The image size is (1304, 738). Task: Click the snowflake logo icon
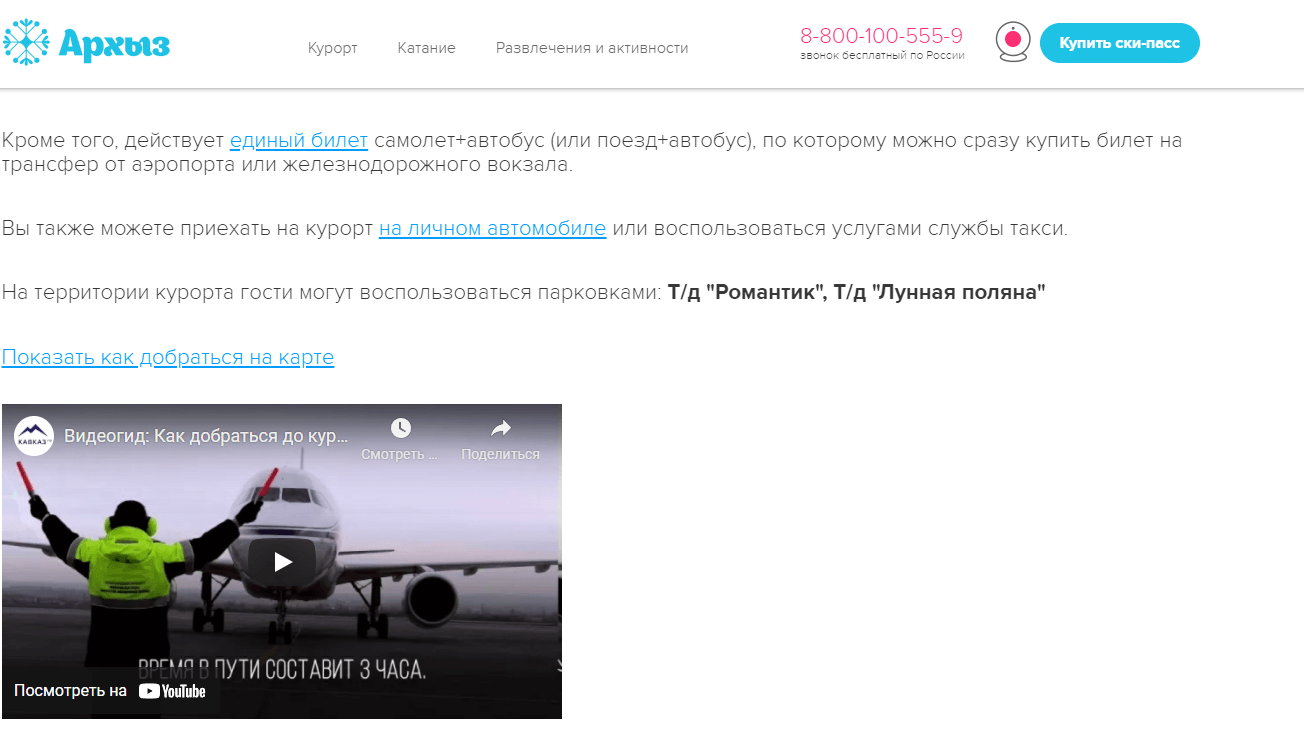point(26,42)
